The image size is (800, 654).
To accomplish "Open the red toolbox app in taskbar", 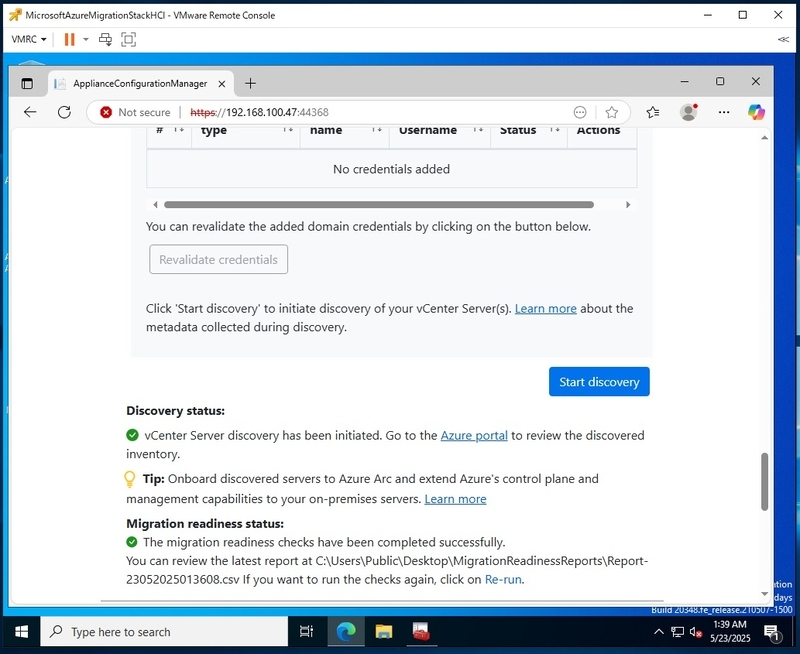I will coord(421,632).
